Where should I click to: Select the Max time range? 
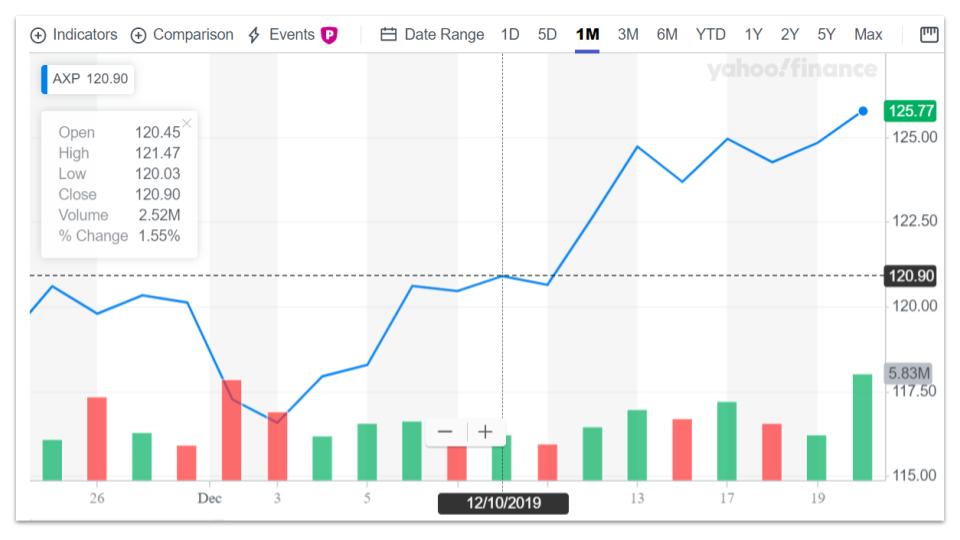(868, 35)
